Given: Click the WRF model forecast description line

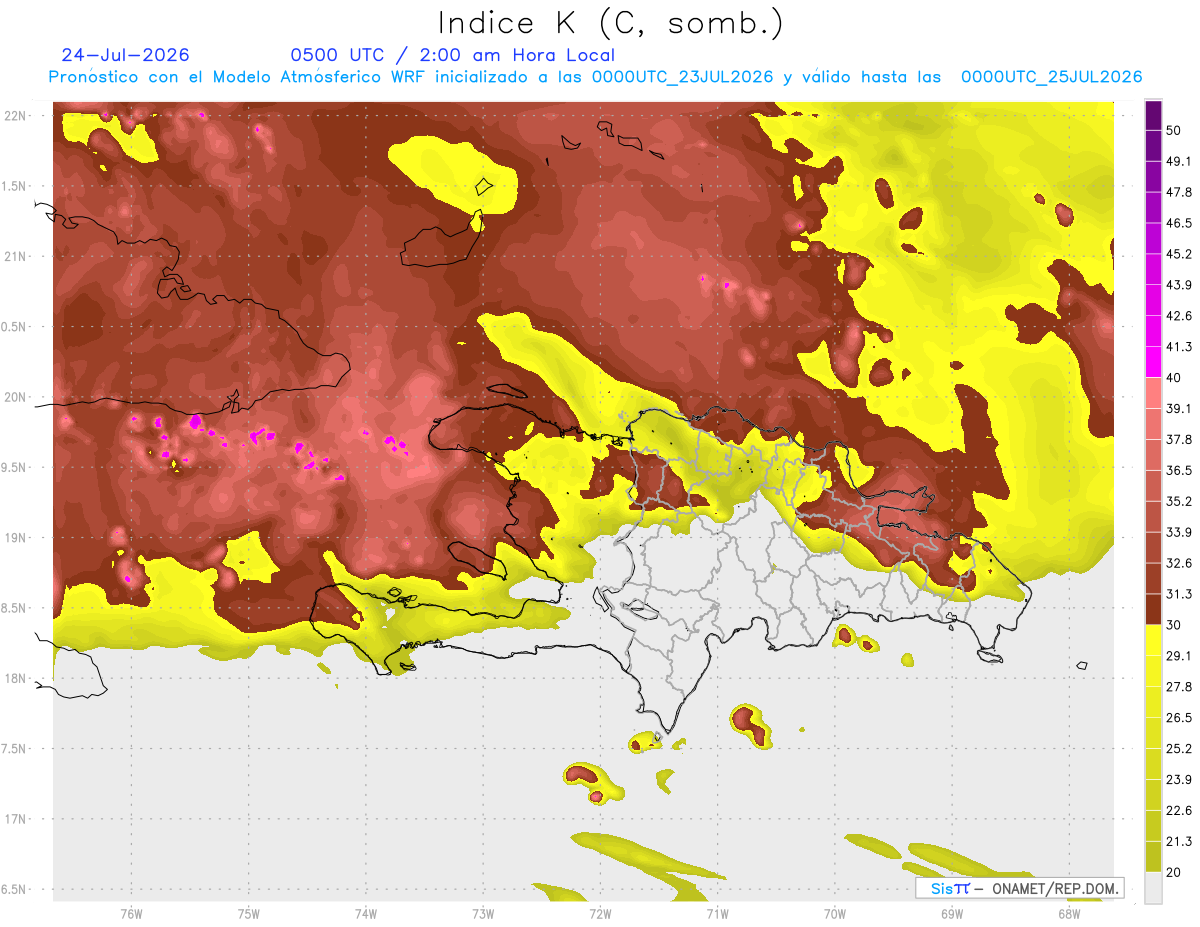Looking at the screenshot, I should point(595,77).
